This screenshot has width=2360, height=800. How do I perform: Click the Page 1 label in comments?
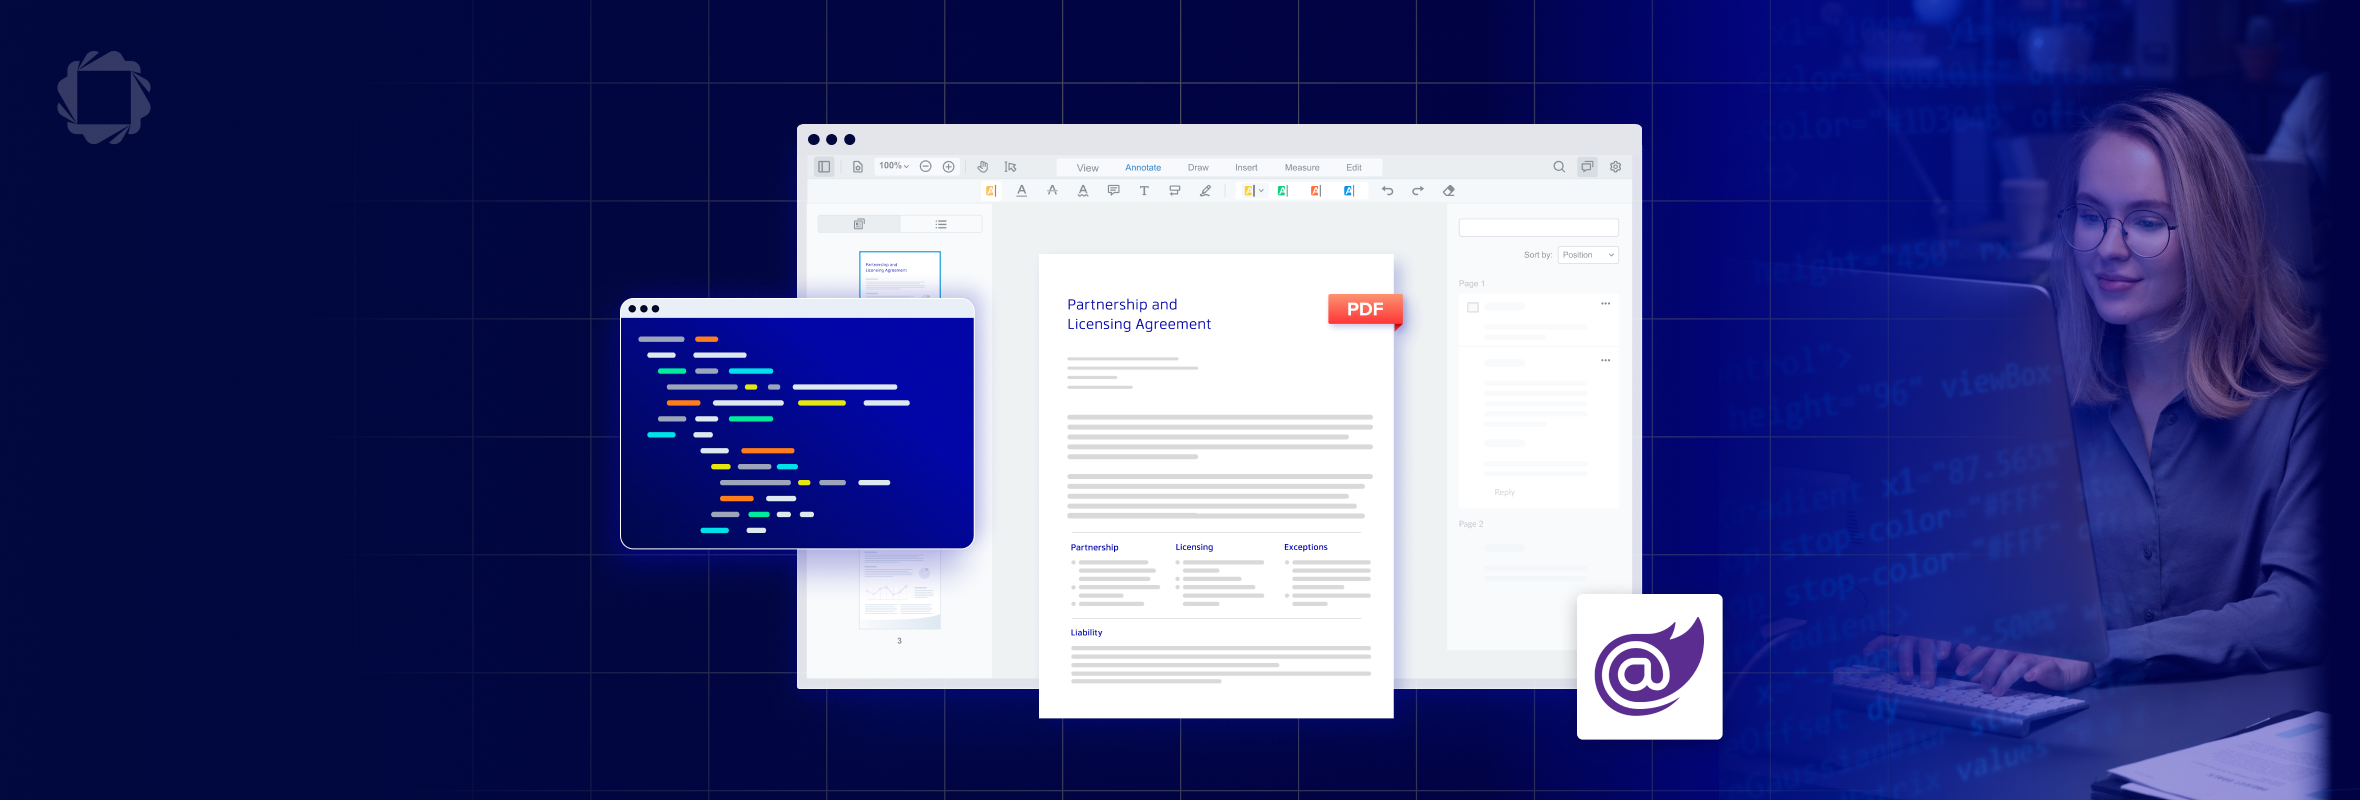[1472, 284]
